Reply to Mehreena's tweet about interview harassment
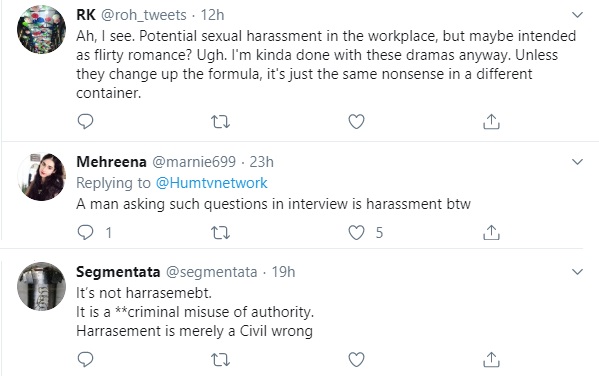 [85, 232]
